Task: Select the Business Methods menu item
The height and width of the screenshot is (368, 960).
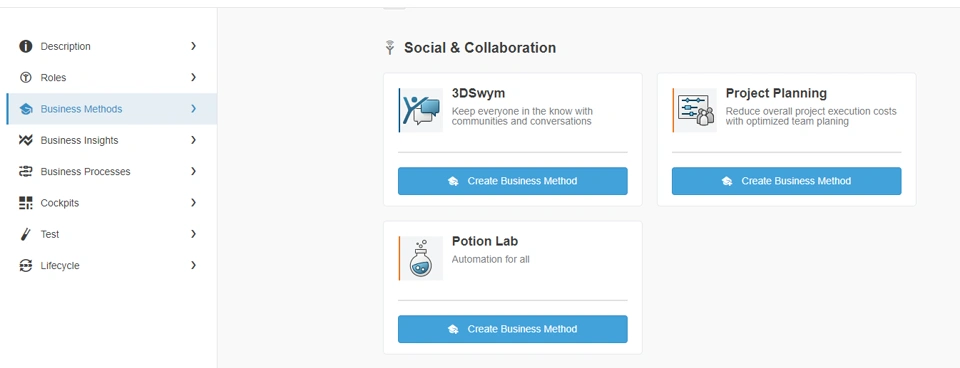Action: [x=111, y=109]
